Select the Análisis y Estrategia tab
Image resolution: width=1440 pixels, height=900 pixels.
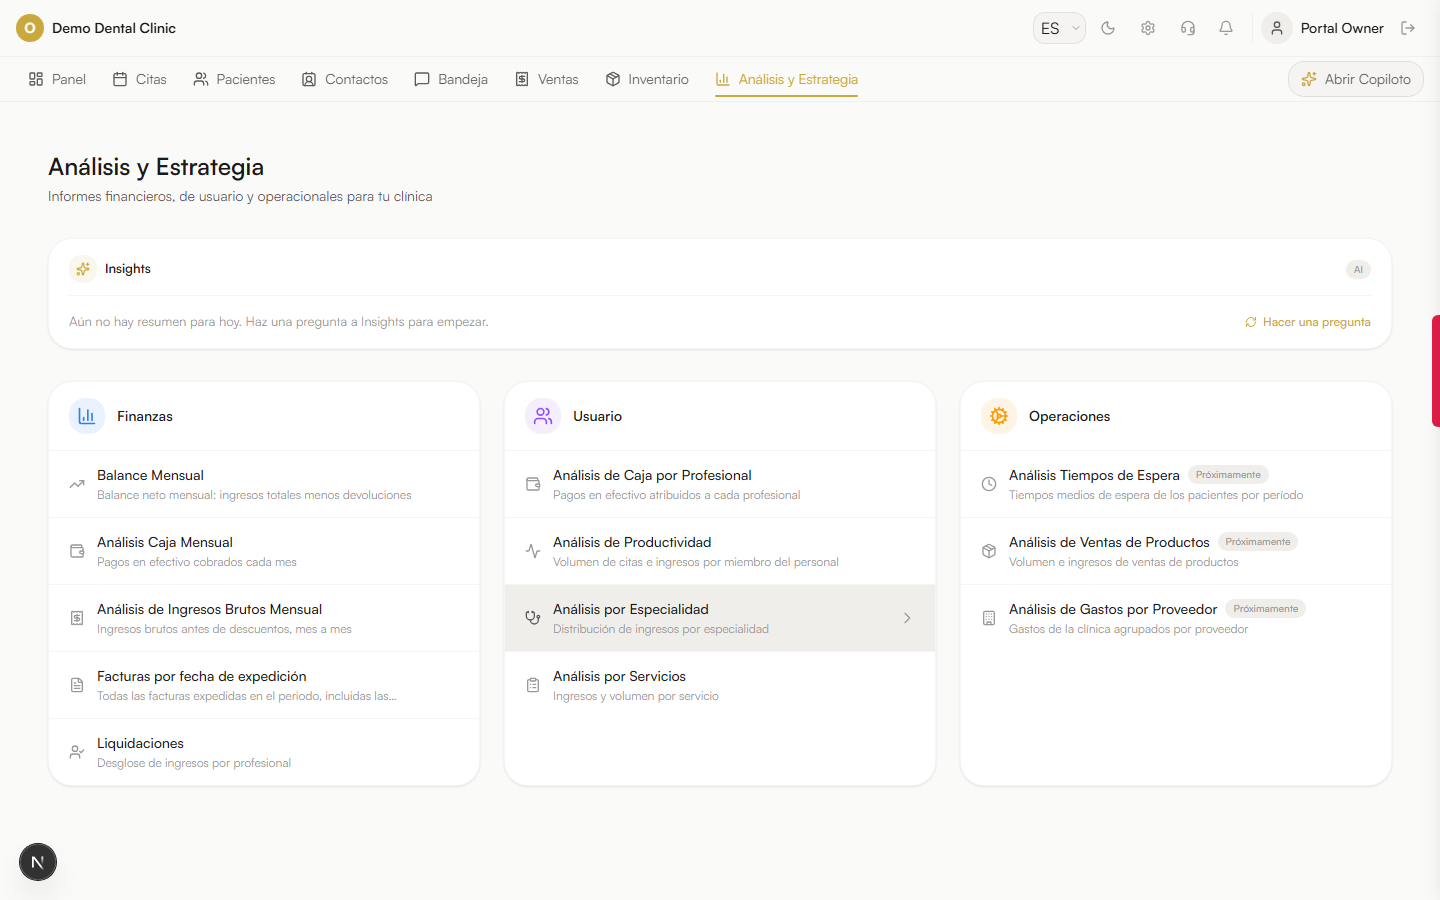pos(787,79)
